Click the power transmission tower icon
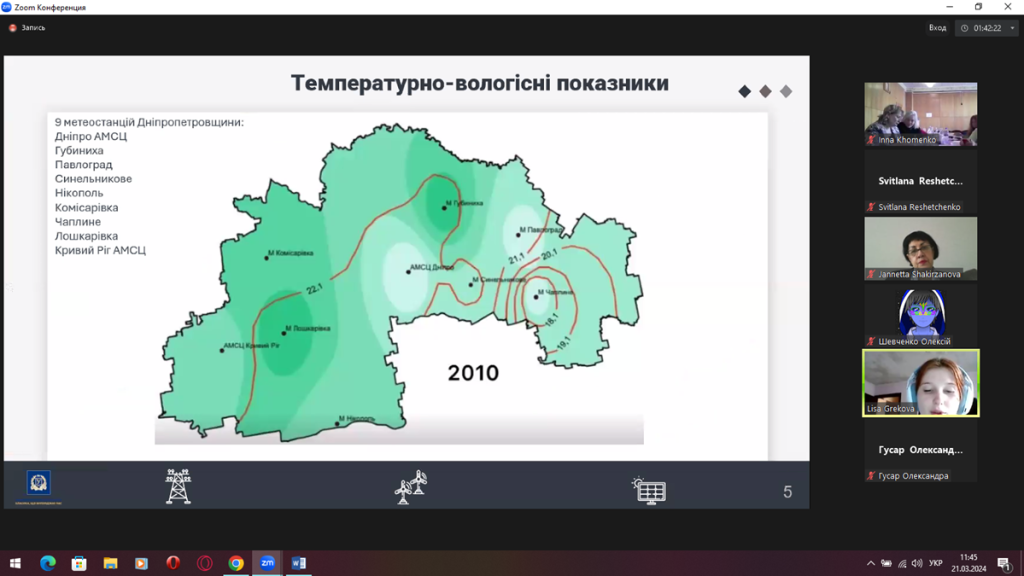 tap(178, 486)
